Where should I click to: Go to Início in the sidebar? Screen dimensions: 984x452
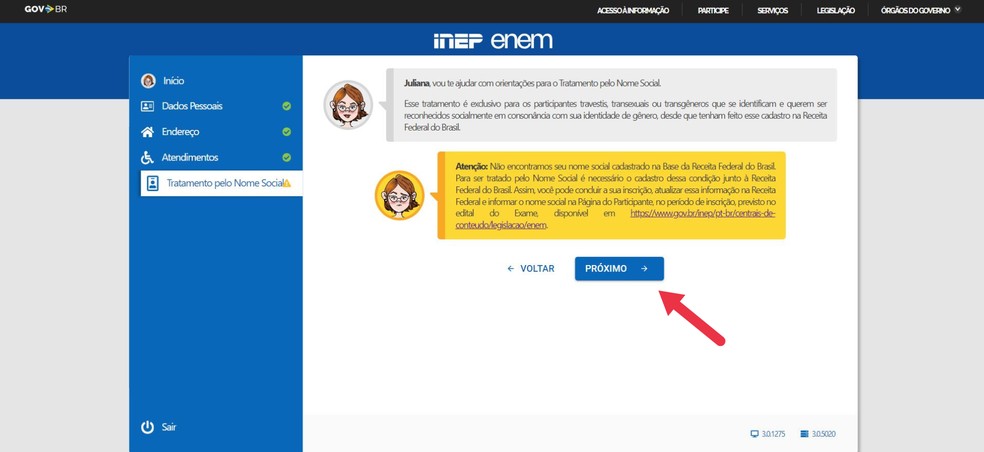(174, 81)
